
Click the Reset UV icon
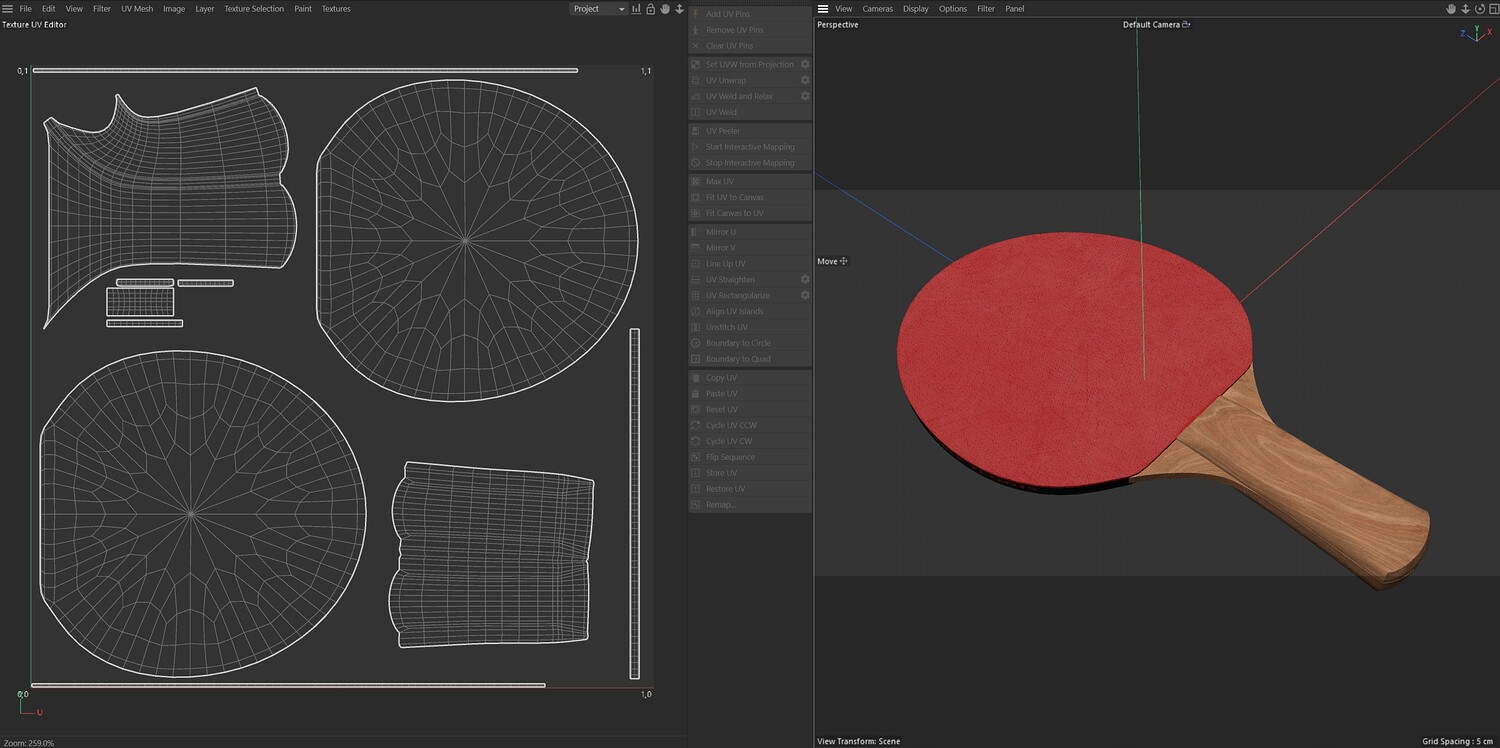pyautogui.click(x=696, y=410)
